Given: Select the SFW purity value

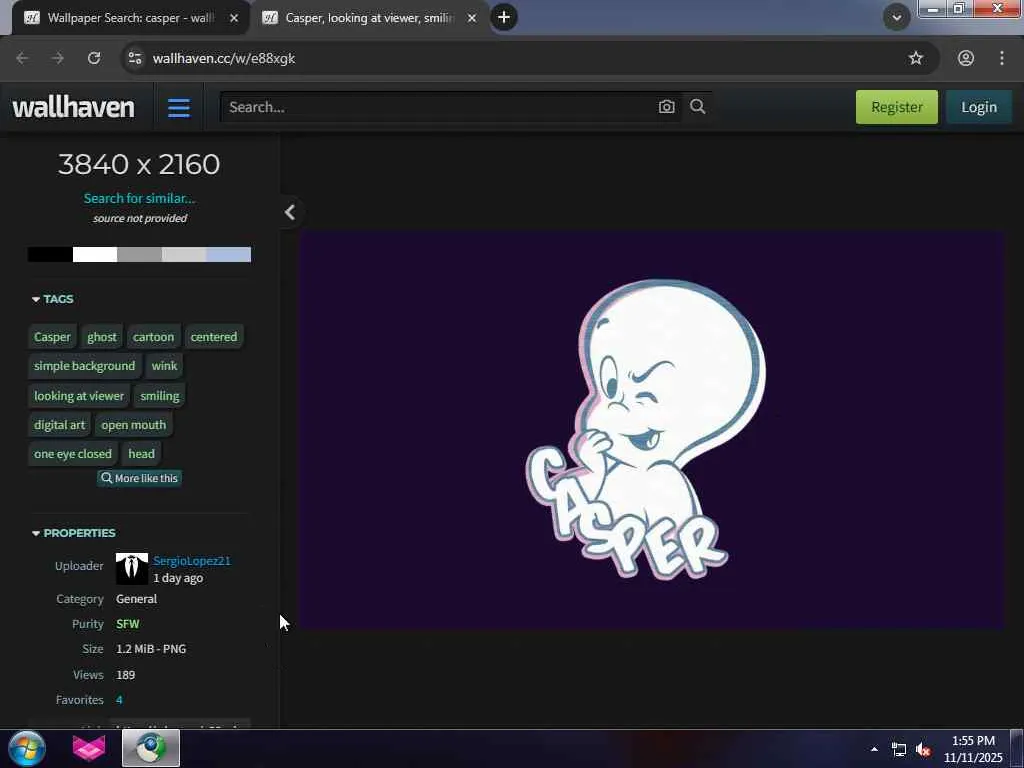Looking at the screenshot, I should coord(127,624).
